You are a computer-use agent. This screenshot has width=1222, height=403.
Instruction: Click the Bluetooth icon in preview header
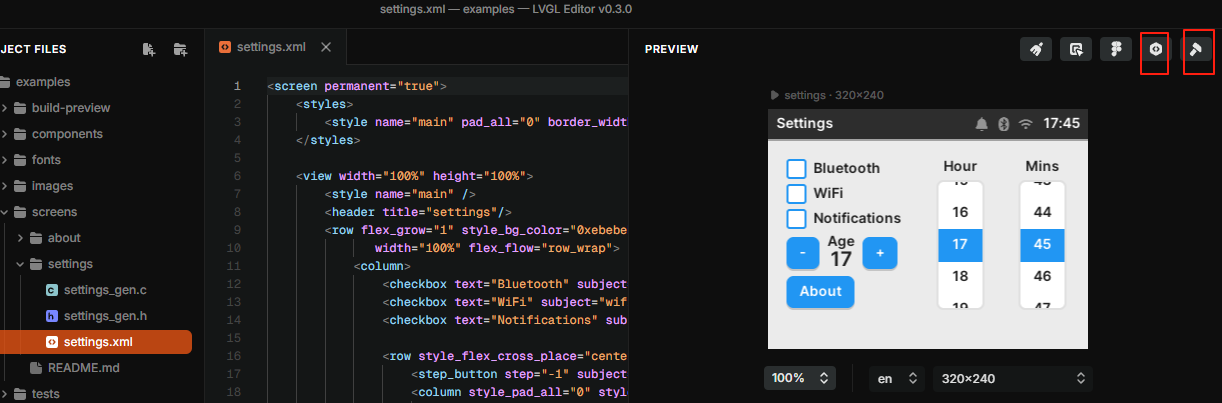click(x=1003, y=124)
